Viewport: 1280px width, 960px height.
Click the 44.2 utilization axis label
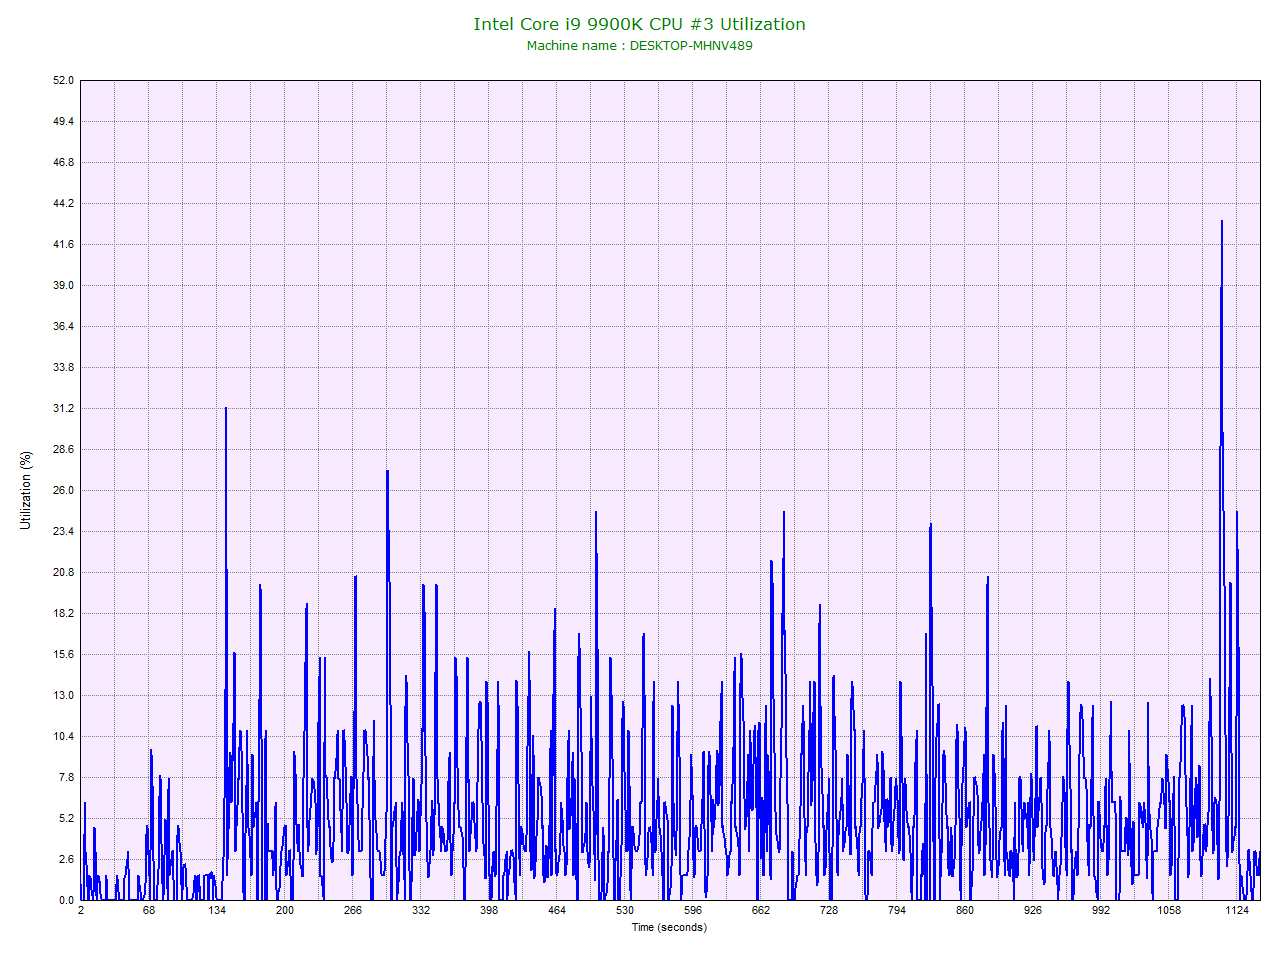[64, 203]
